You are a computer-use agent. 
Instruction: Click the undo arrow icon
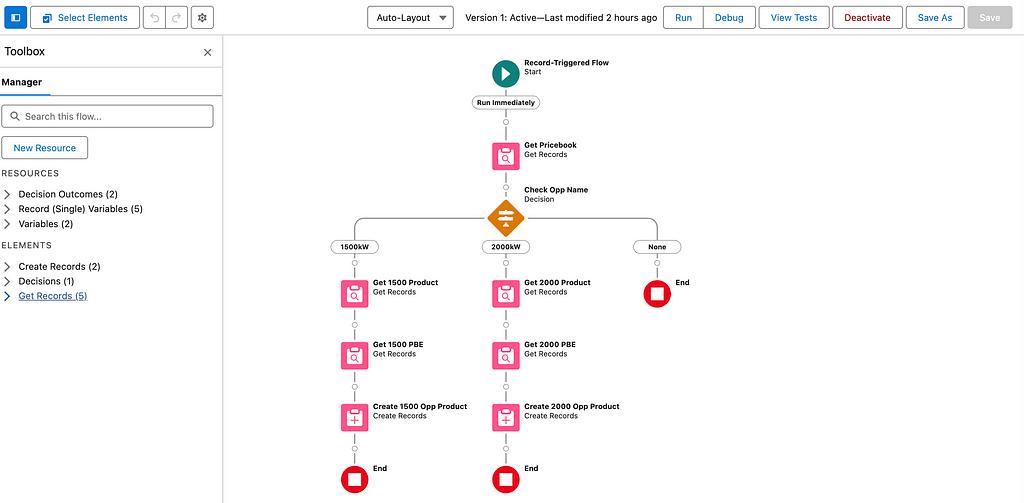[155, 18]
